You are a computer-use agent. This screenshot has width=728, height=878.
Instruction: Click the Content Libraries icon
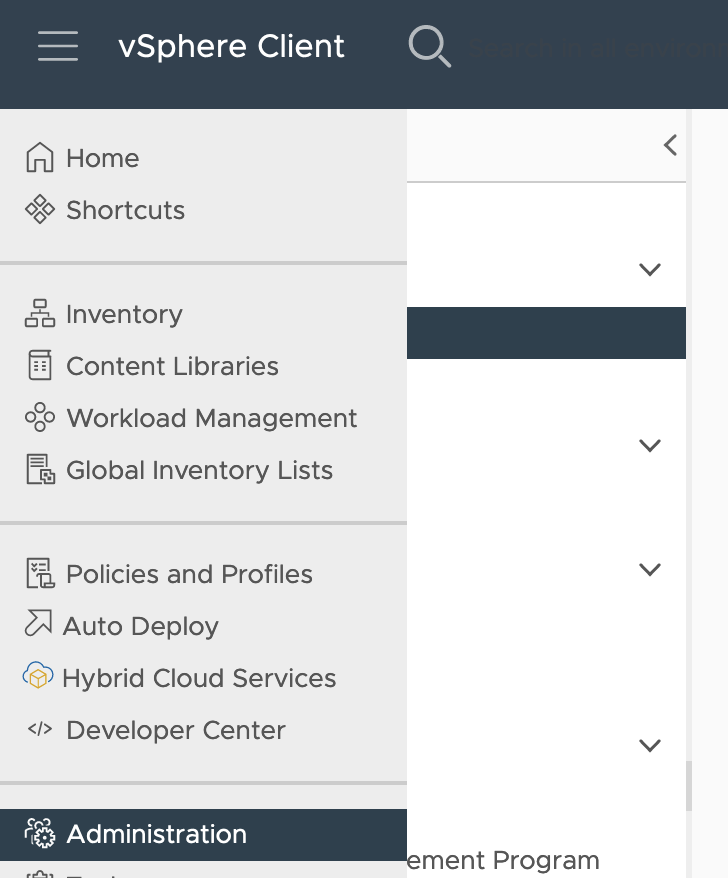pyautogui.click(x=40, y=366)
